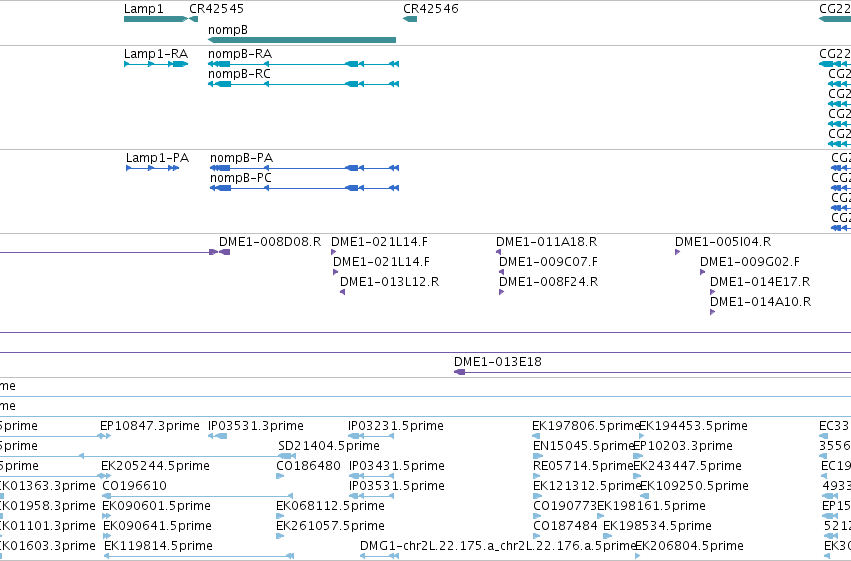The height and width of the screenshot is (561, 851).
Task: Click the EK205244.5prime EST label
Action: click(x=155, y=466)
